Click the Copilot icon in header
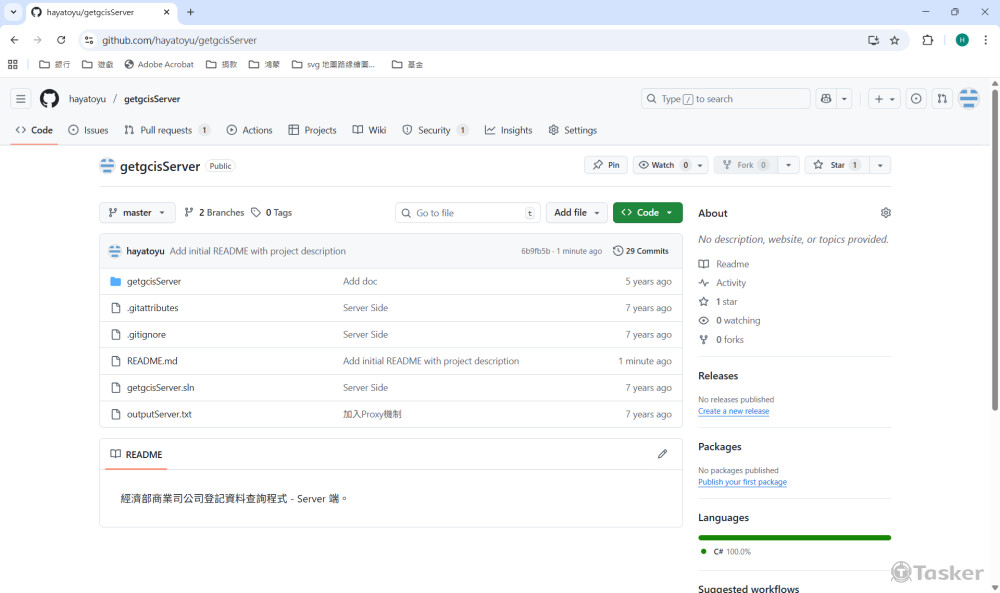The image size is (1000, 593). pyautogui.click(x=826, y=99)
